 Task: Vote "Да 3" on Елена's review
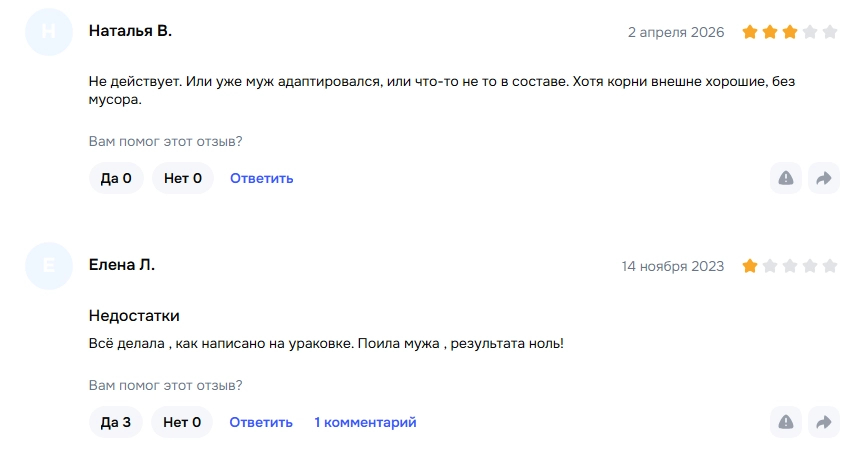(x=116, y=422)
